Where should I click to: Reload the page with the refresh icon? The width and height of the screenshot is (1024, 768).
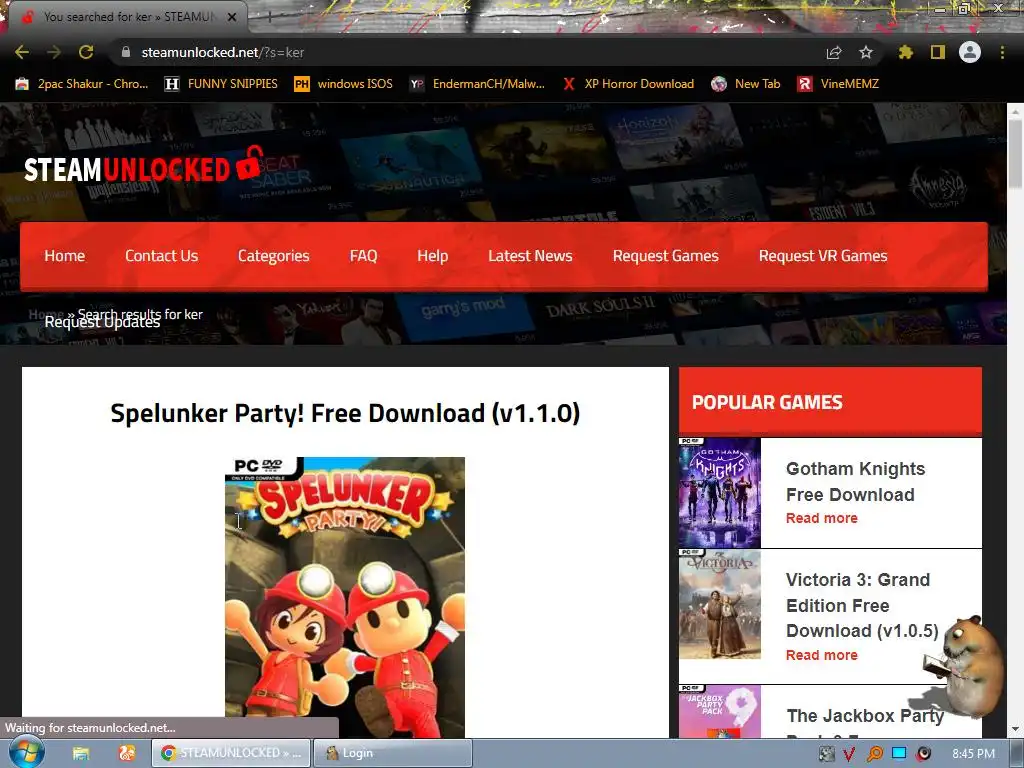coord(86,52)
